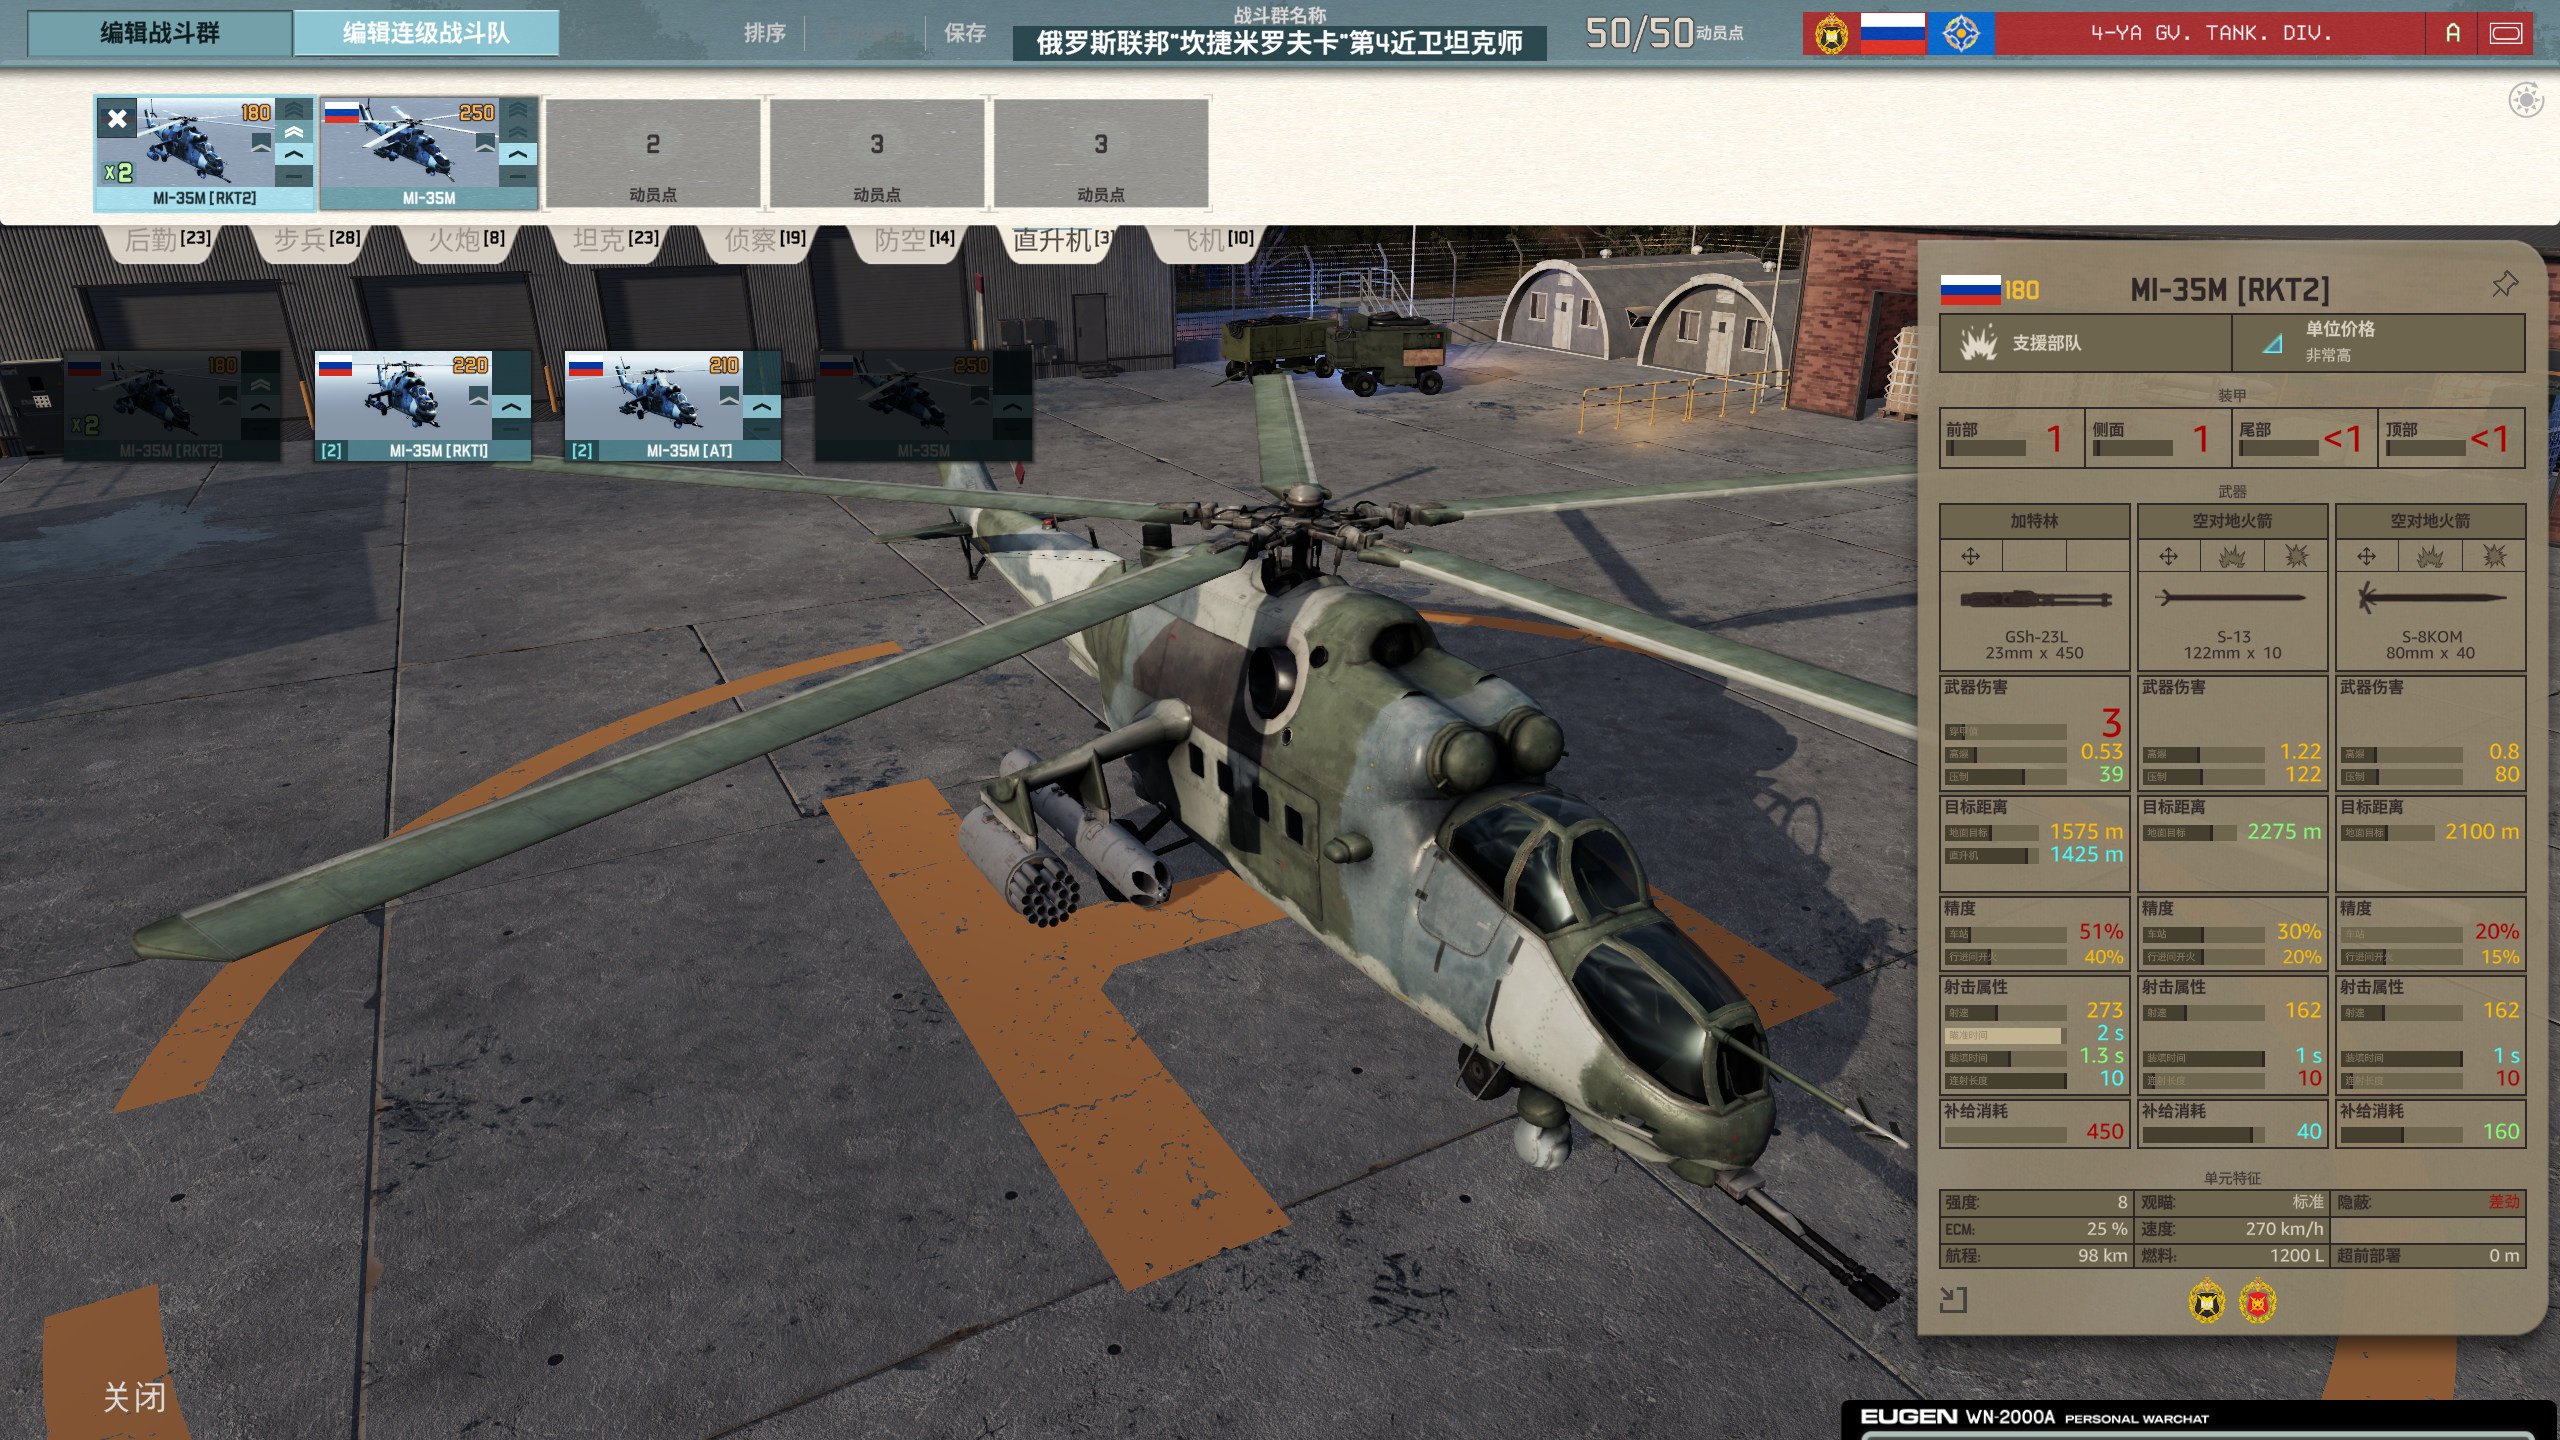Click the '270 km/h' speed value
Screen dimensions: 2560x1440
[2284, 1229]
